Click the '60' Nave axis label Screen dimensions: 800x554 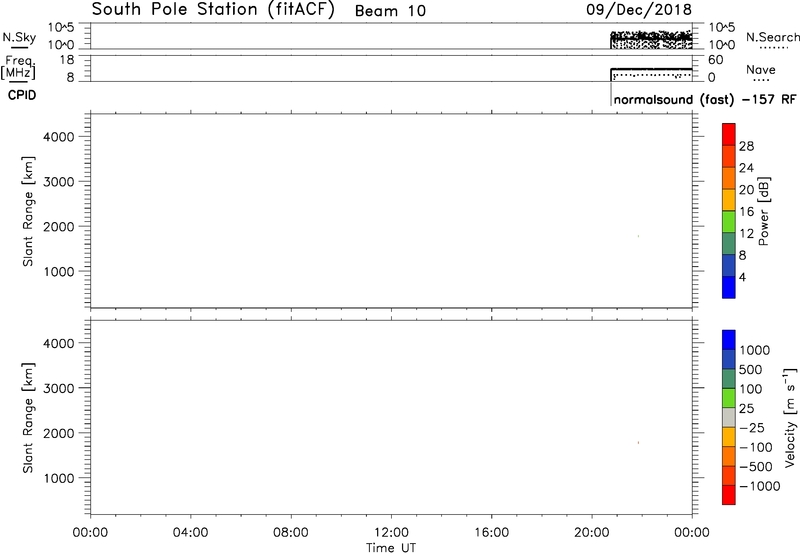point(715,60)
